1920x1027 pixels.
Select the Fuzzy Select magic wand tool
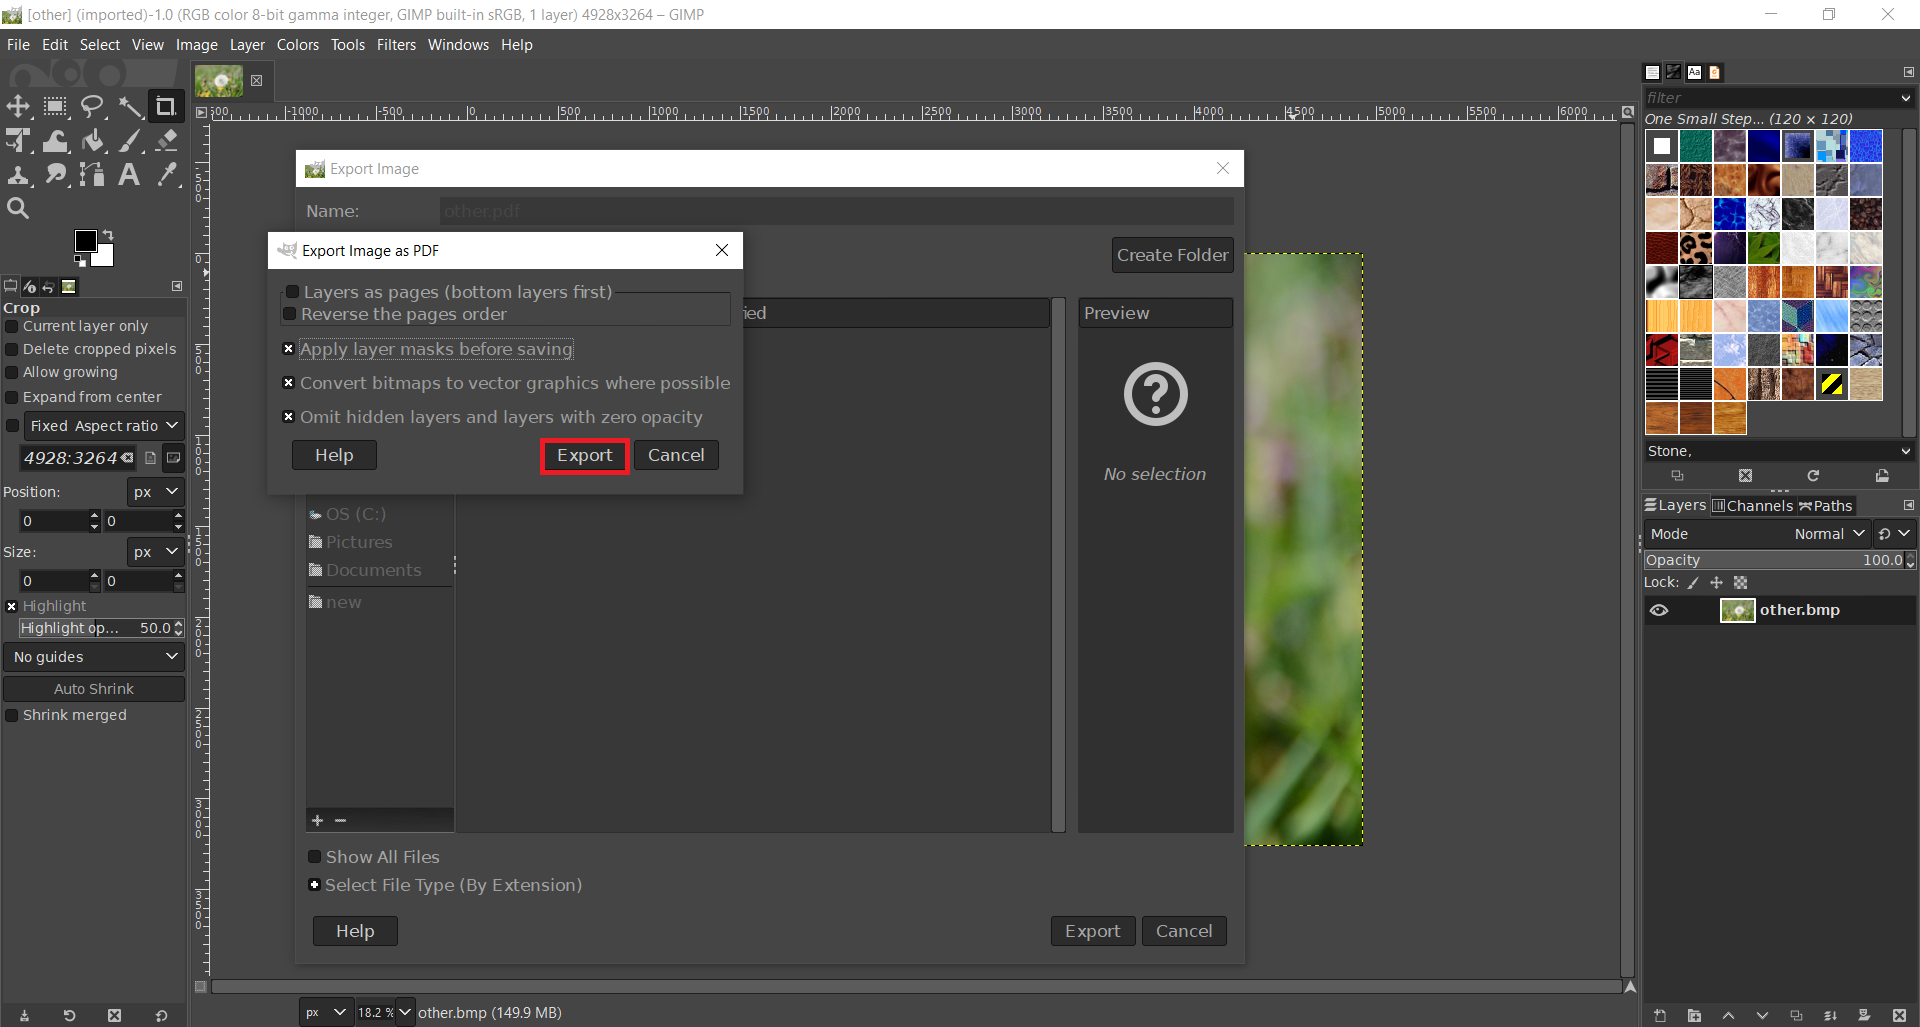(x=130, y=106)
